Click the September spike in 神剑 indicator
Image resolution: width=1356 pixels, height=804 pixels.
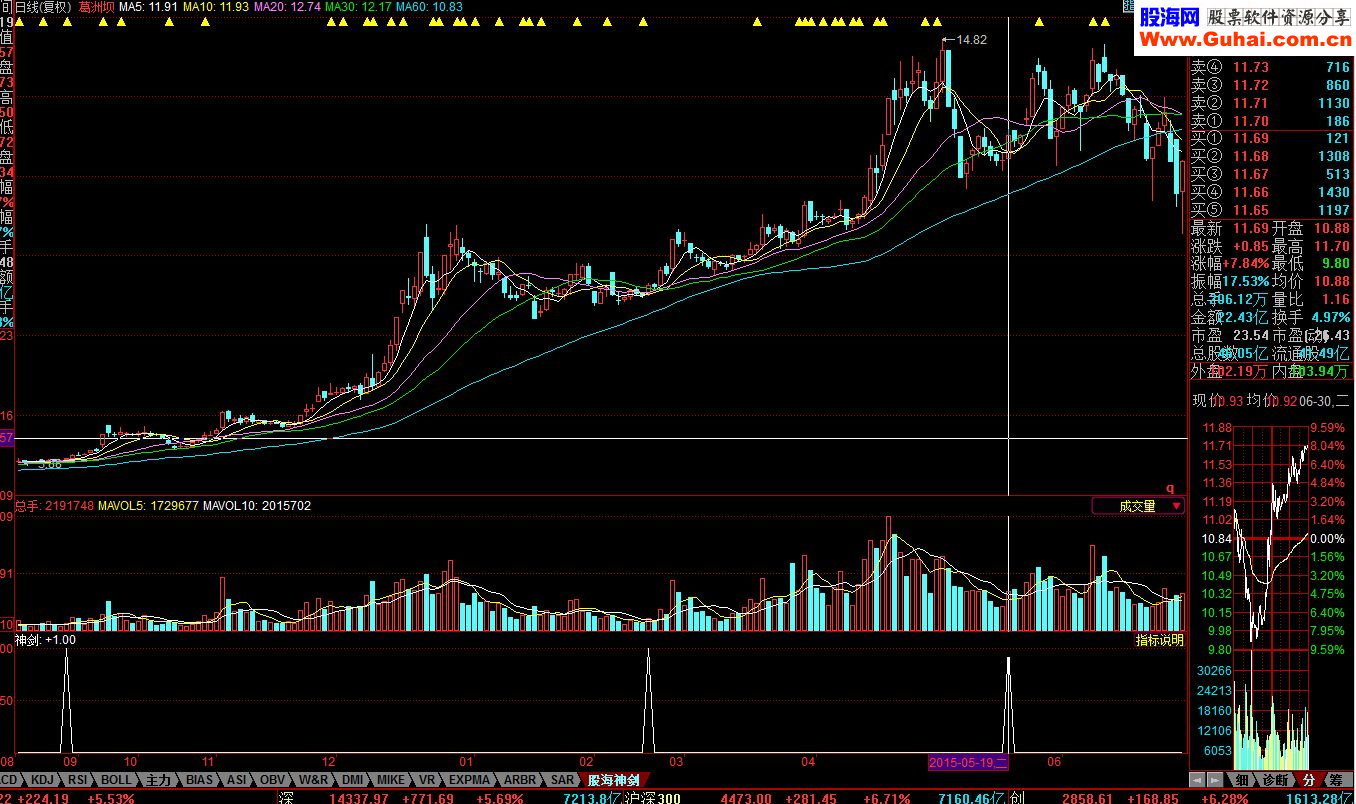pos(67,700)
